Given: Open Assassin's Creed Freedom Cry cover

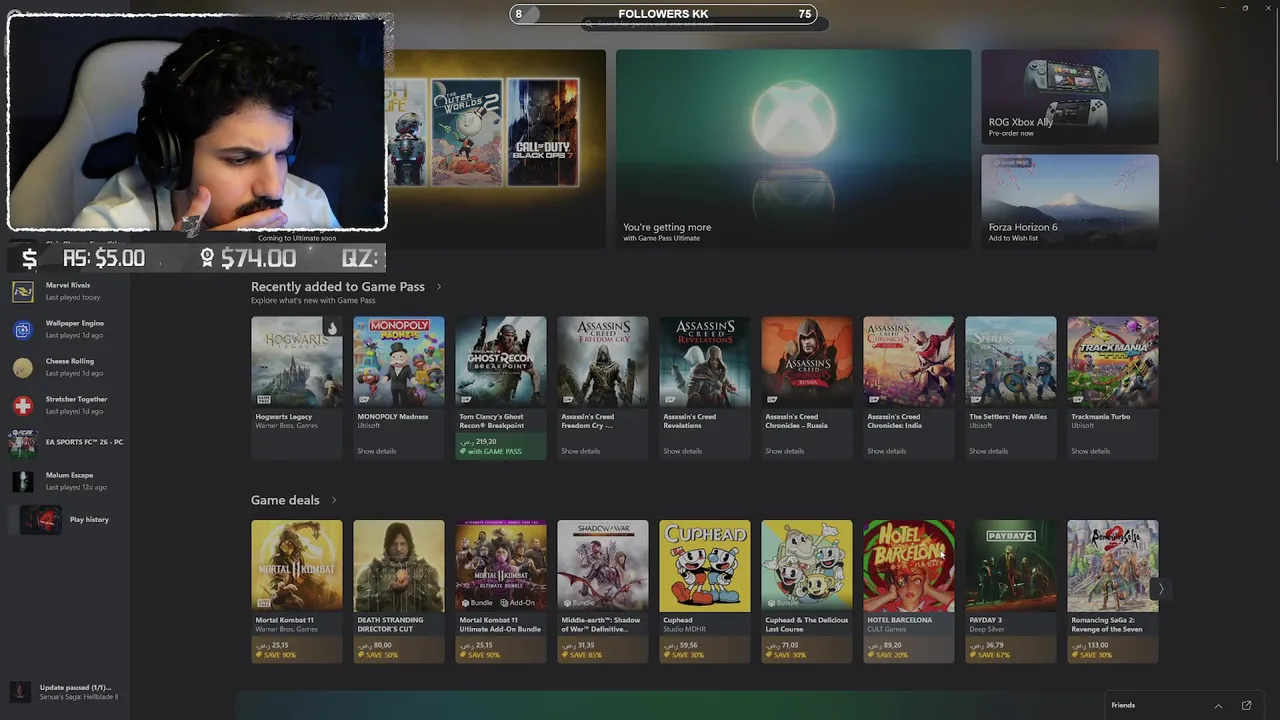Looking at the screenshot, I should pos(603,362).
